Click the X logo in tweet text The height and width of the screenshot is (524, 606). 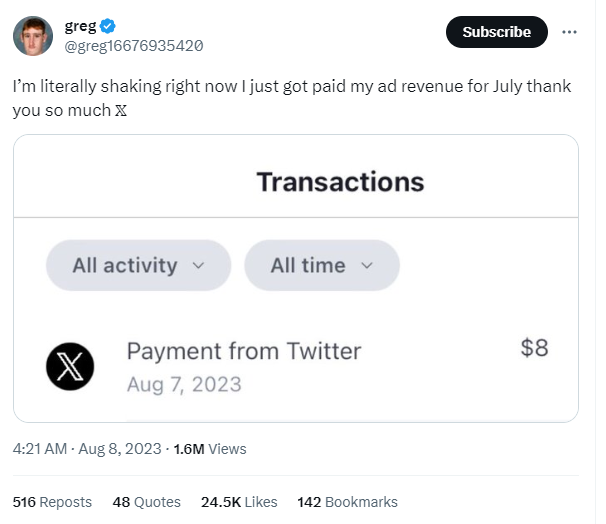(123, 110)
